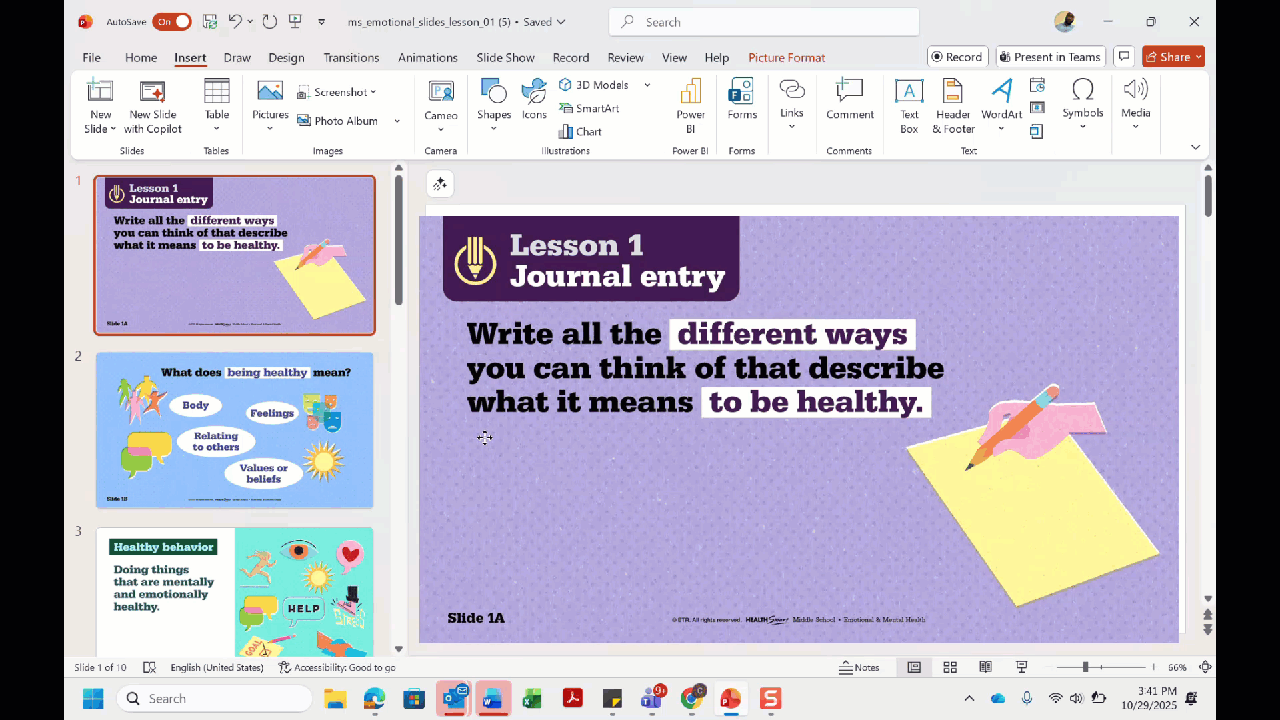Viewport: 1280px width, 720px height.
Task: Click the Present in Teams button
Action: tap(1050, 57)
